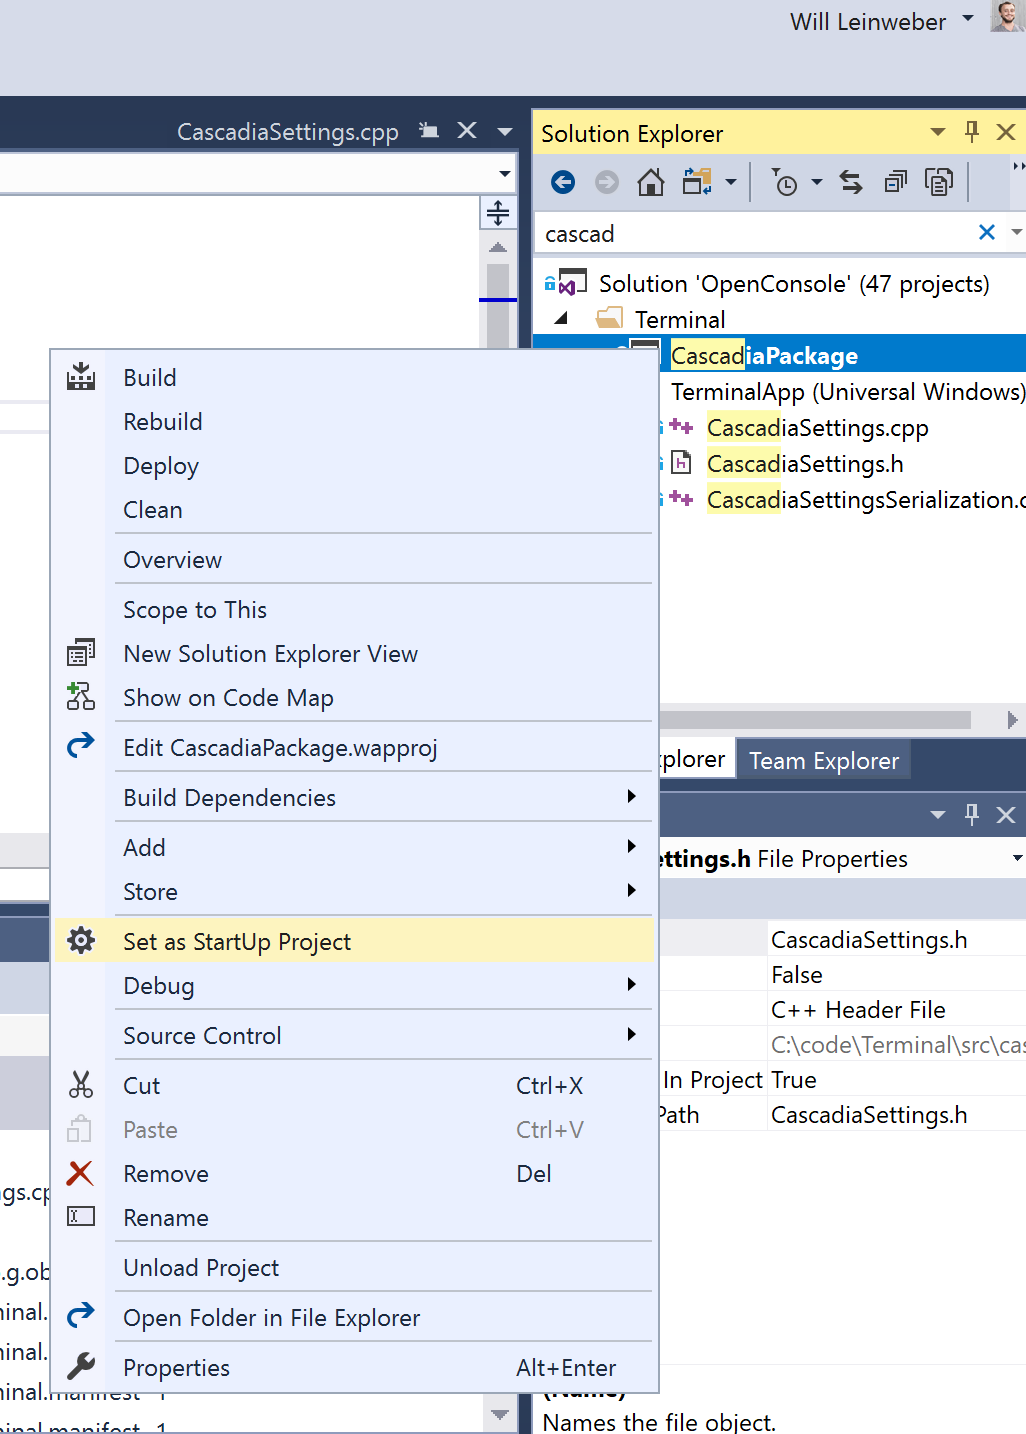Click the Back arrow in Solution Explorer toolbar
This screenshot has height=1434, width=1026.
point(563,182)
